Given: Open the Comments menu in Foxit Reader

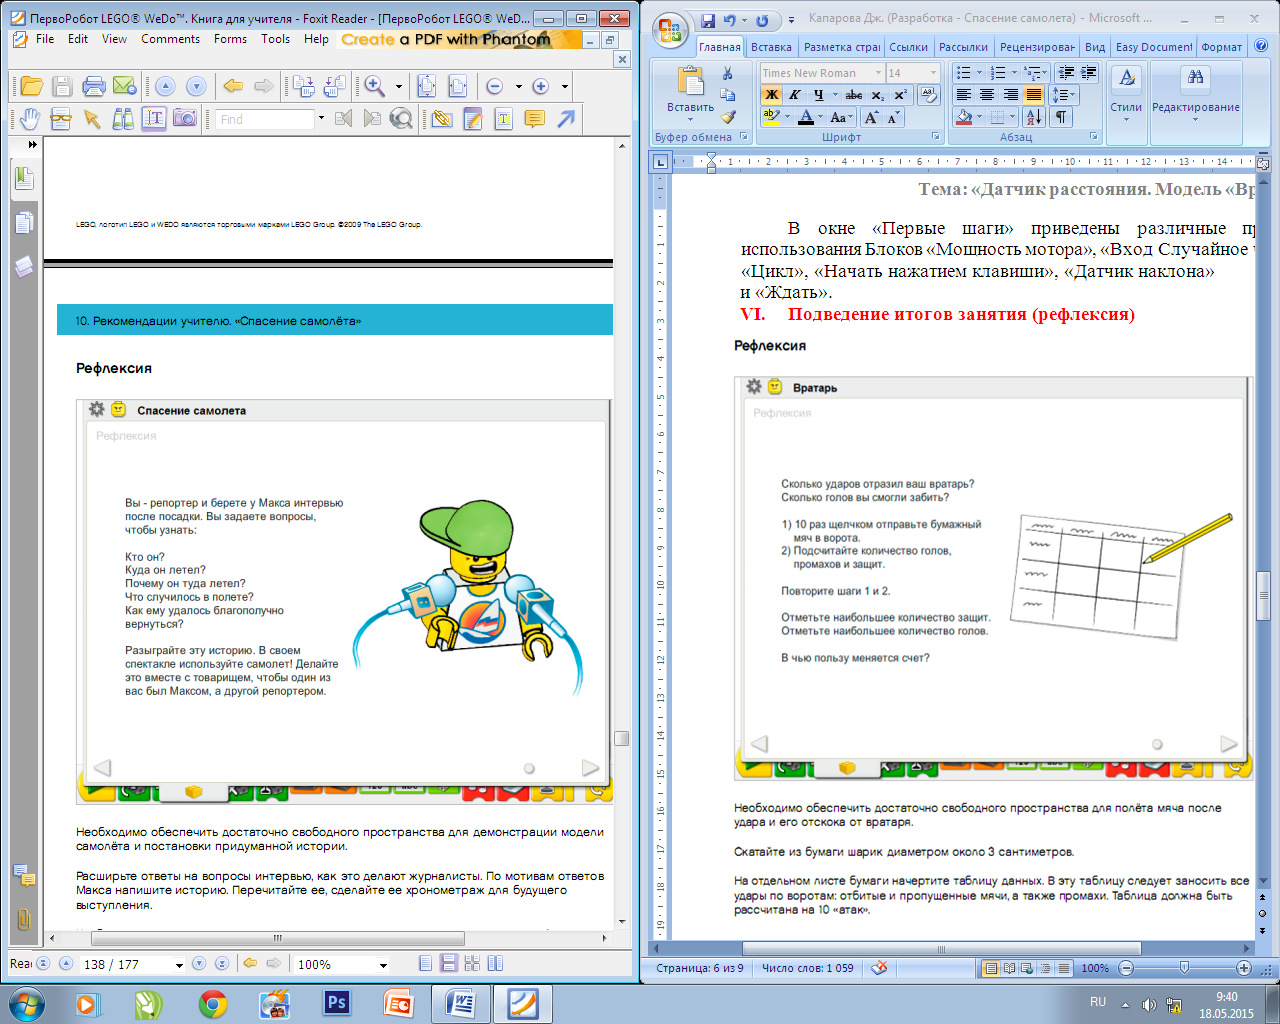Looking at the screenshot, I should click(170, 39).
